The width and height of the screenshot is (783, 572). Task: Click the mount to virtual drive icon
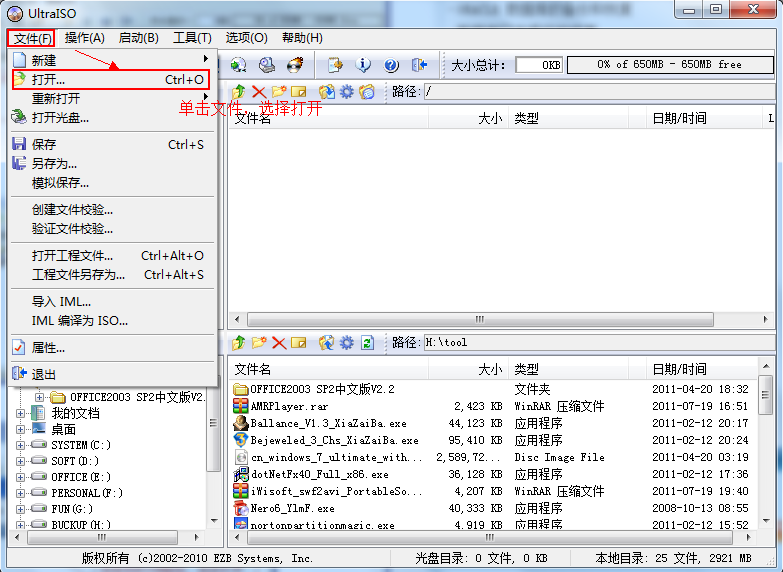pyautogui.click(x=267, y=64)
